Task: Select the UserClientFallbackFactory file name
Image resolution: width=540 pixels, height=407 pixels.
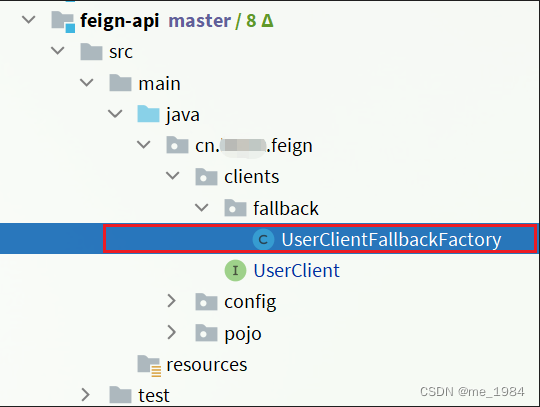Action: point(392,240)
